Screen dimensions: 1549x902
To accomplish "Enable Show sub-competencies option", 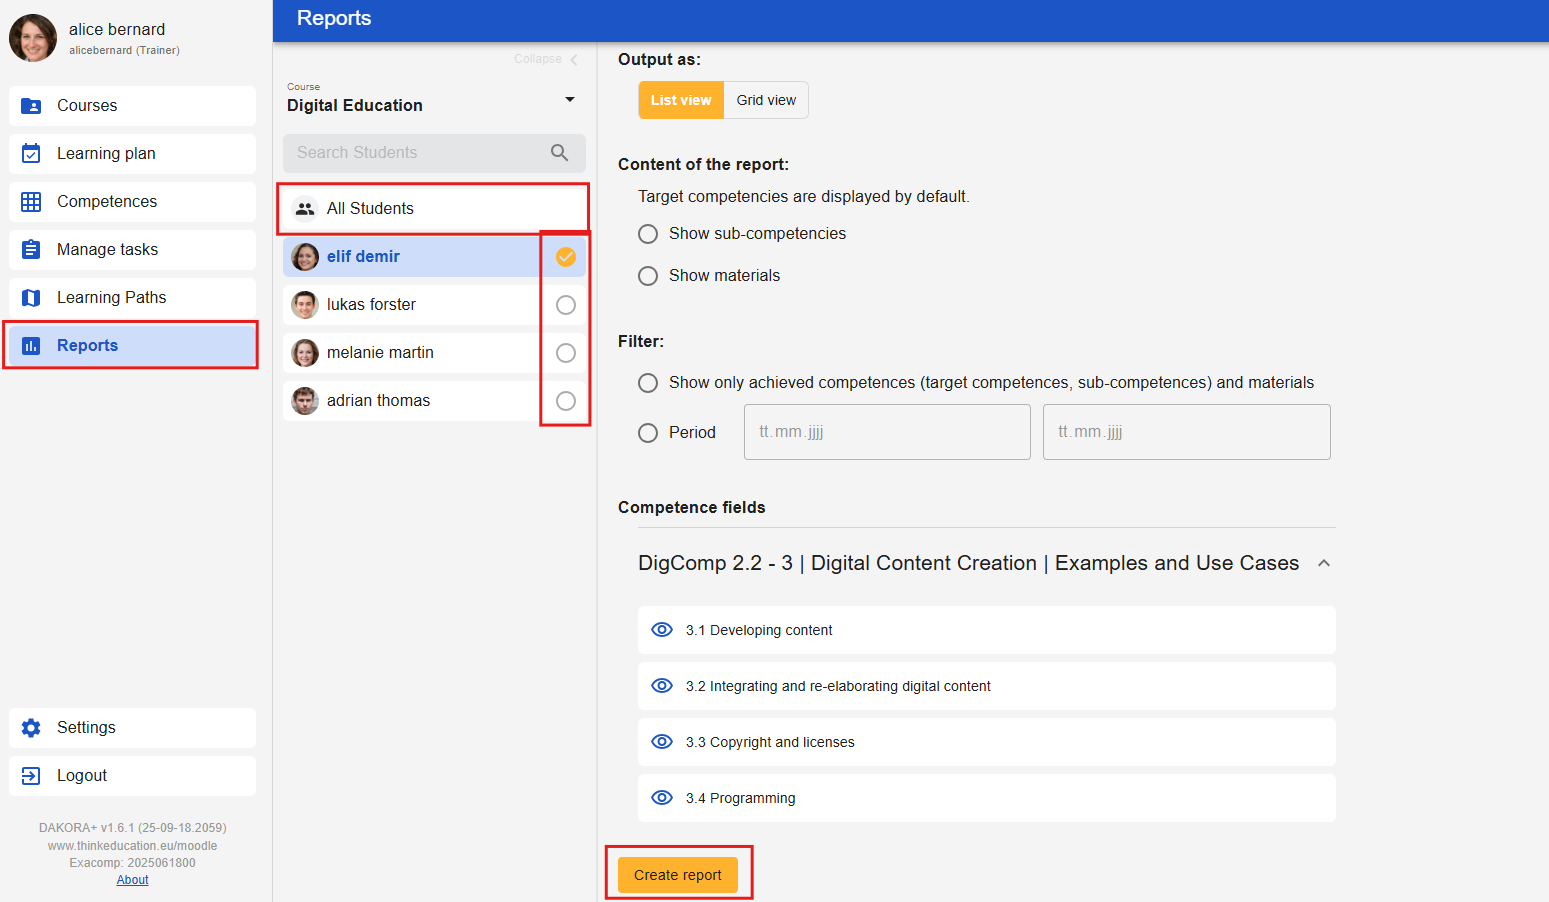I will click(x=648, y=234).
